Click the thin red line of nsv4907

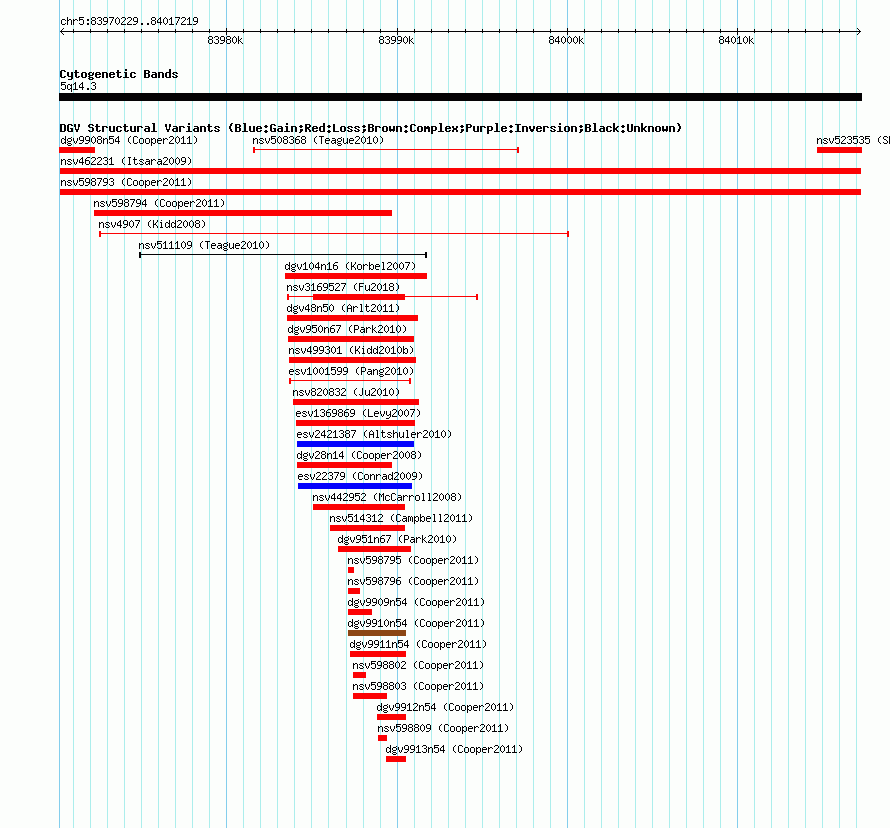(x=334, y=234)
